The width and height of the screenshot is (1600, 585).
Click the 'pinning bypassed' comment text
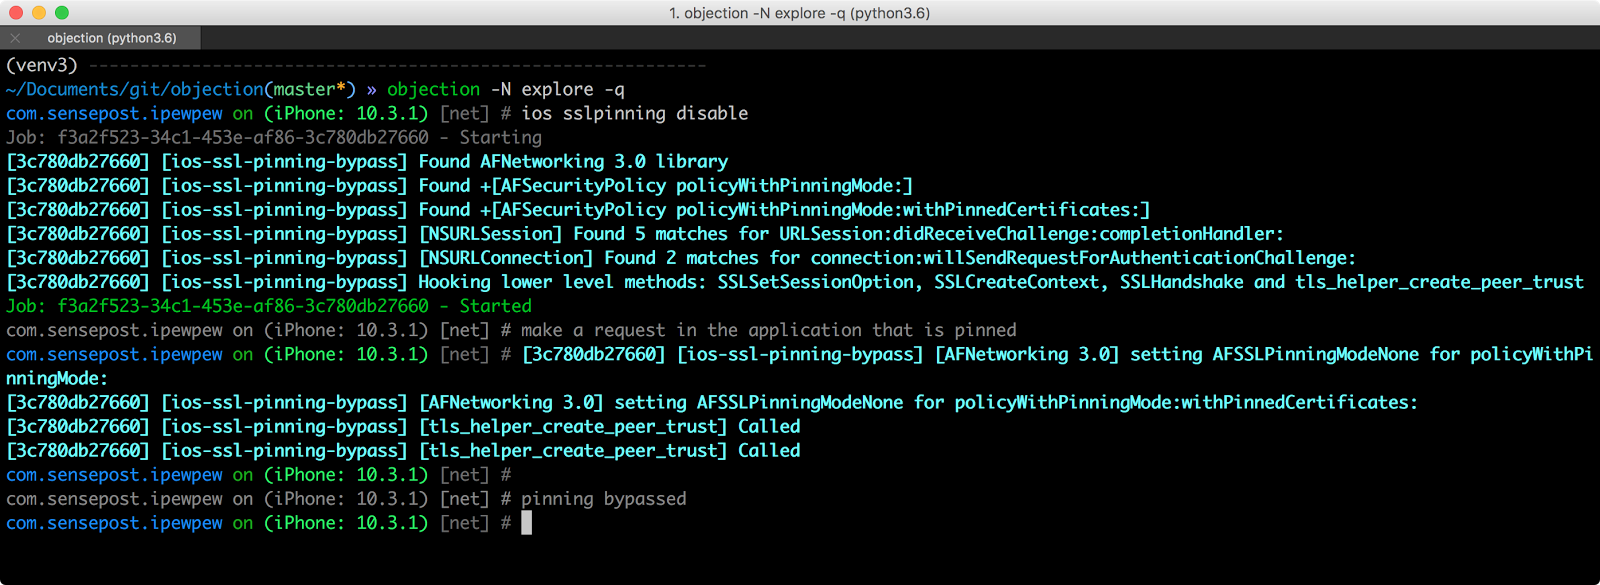(x=604, y=498)
